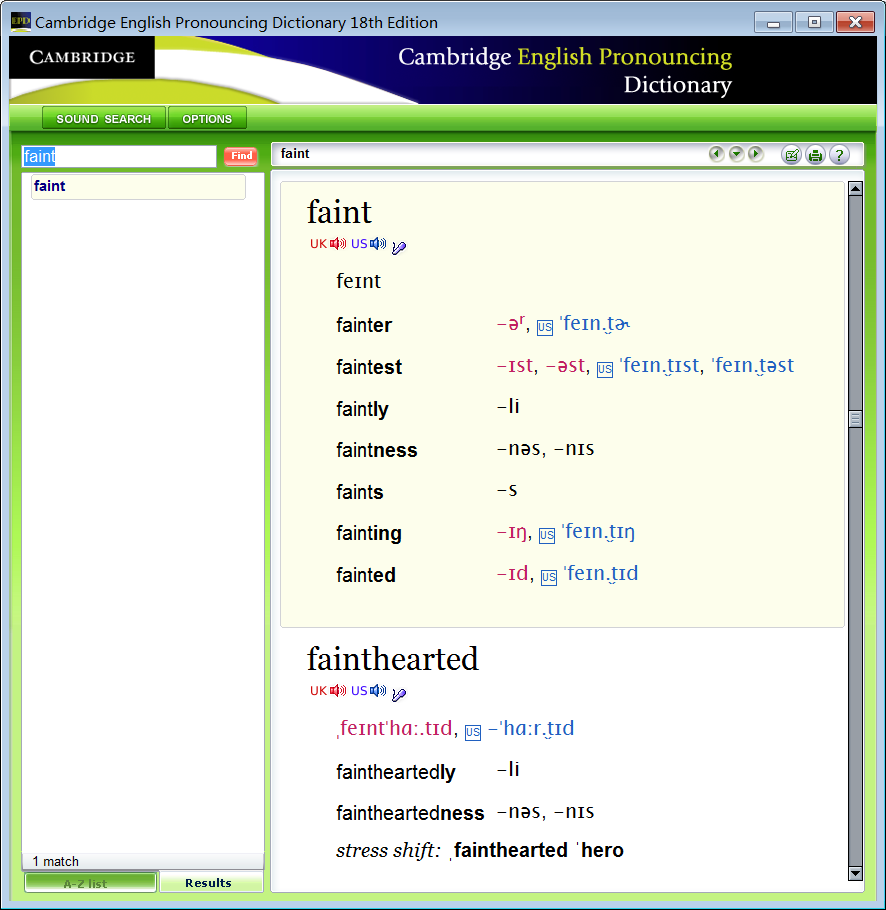886x910 pixels.
Task: Click the faintness derived word
Action: tap(377, 450)
